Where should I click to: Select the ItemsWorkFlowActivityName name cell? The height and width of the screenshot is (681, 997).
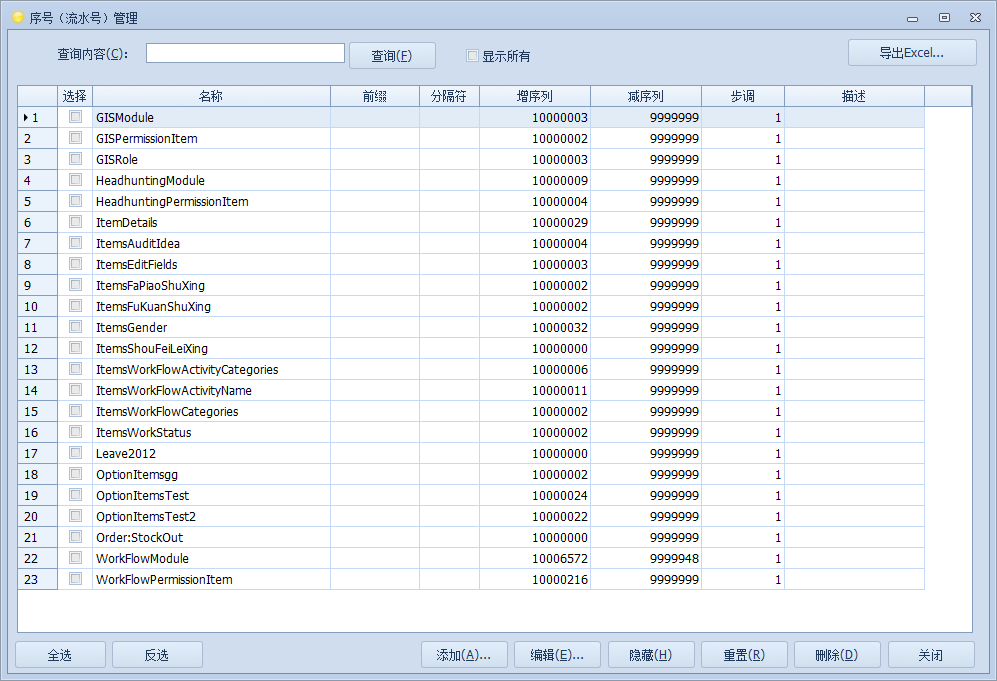point(211,390)
